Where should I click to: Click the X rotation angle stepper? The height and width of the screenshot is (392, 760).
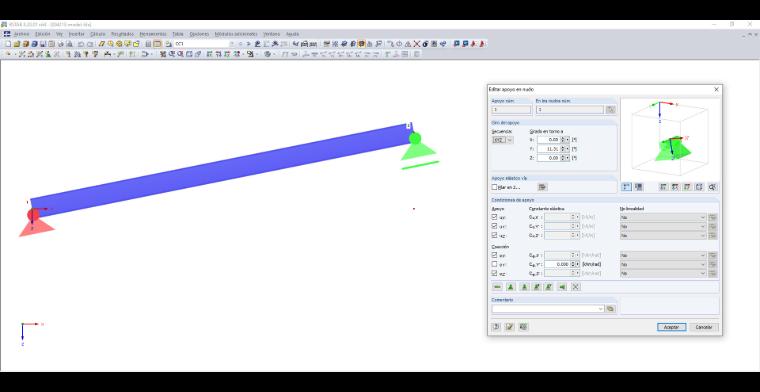[x=562, y=140]
